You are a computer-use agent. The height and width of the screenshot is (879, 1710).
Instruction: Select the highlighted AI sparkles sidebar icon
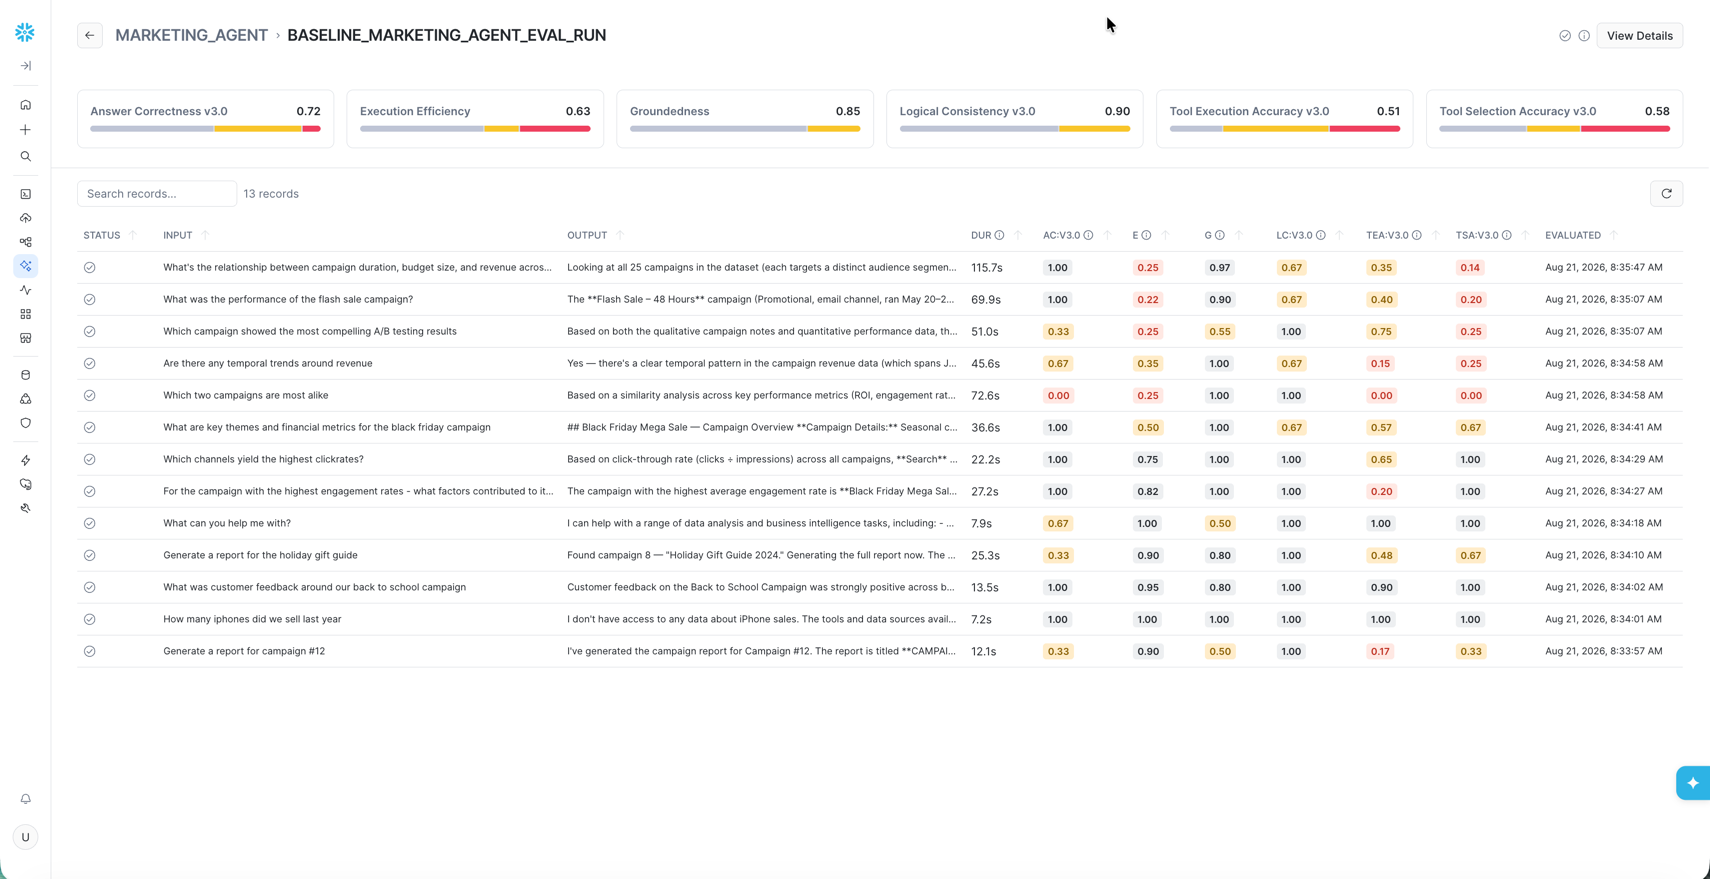pos(26,266)
